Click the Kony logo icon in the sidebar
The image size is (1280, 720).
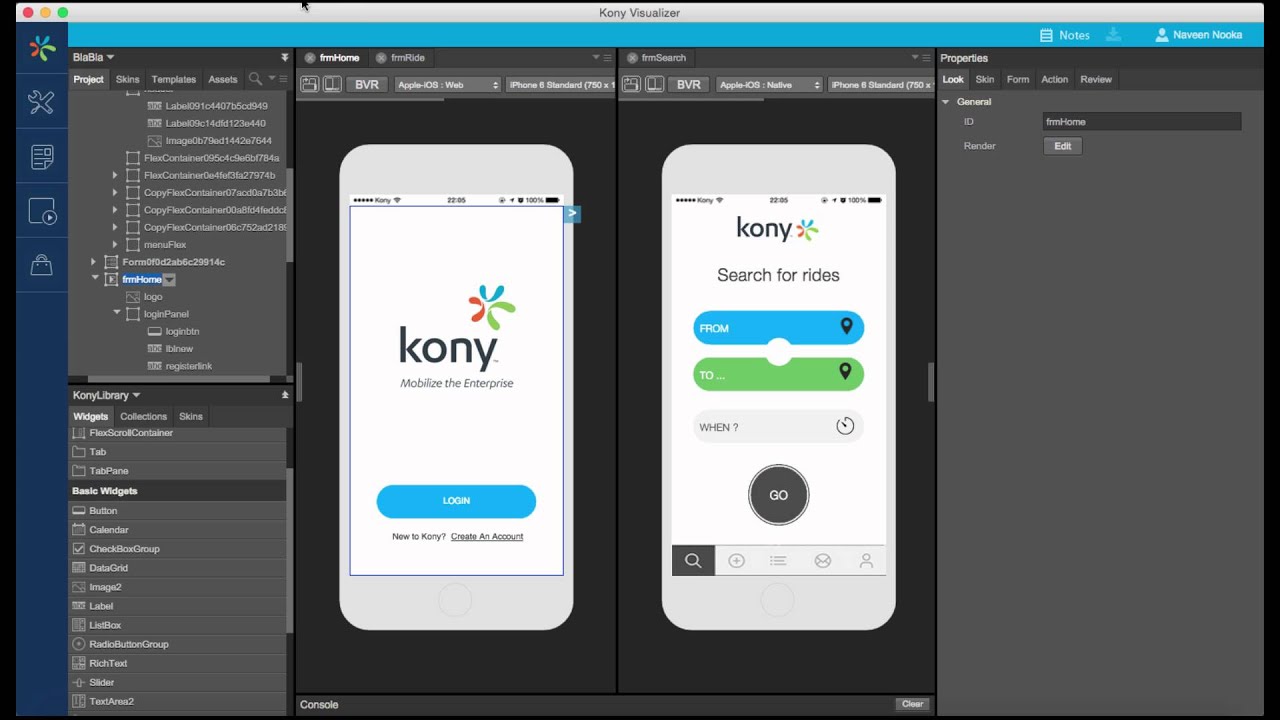pos(42,48)
